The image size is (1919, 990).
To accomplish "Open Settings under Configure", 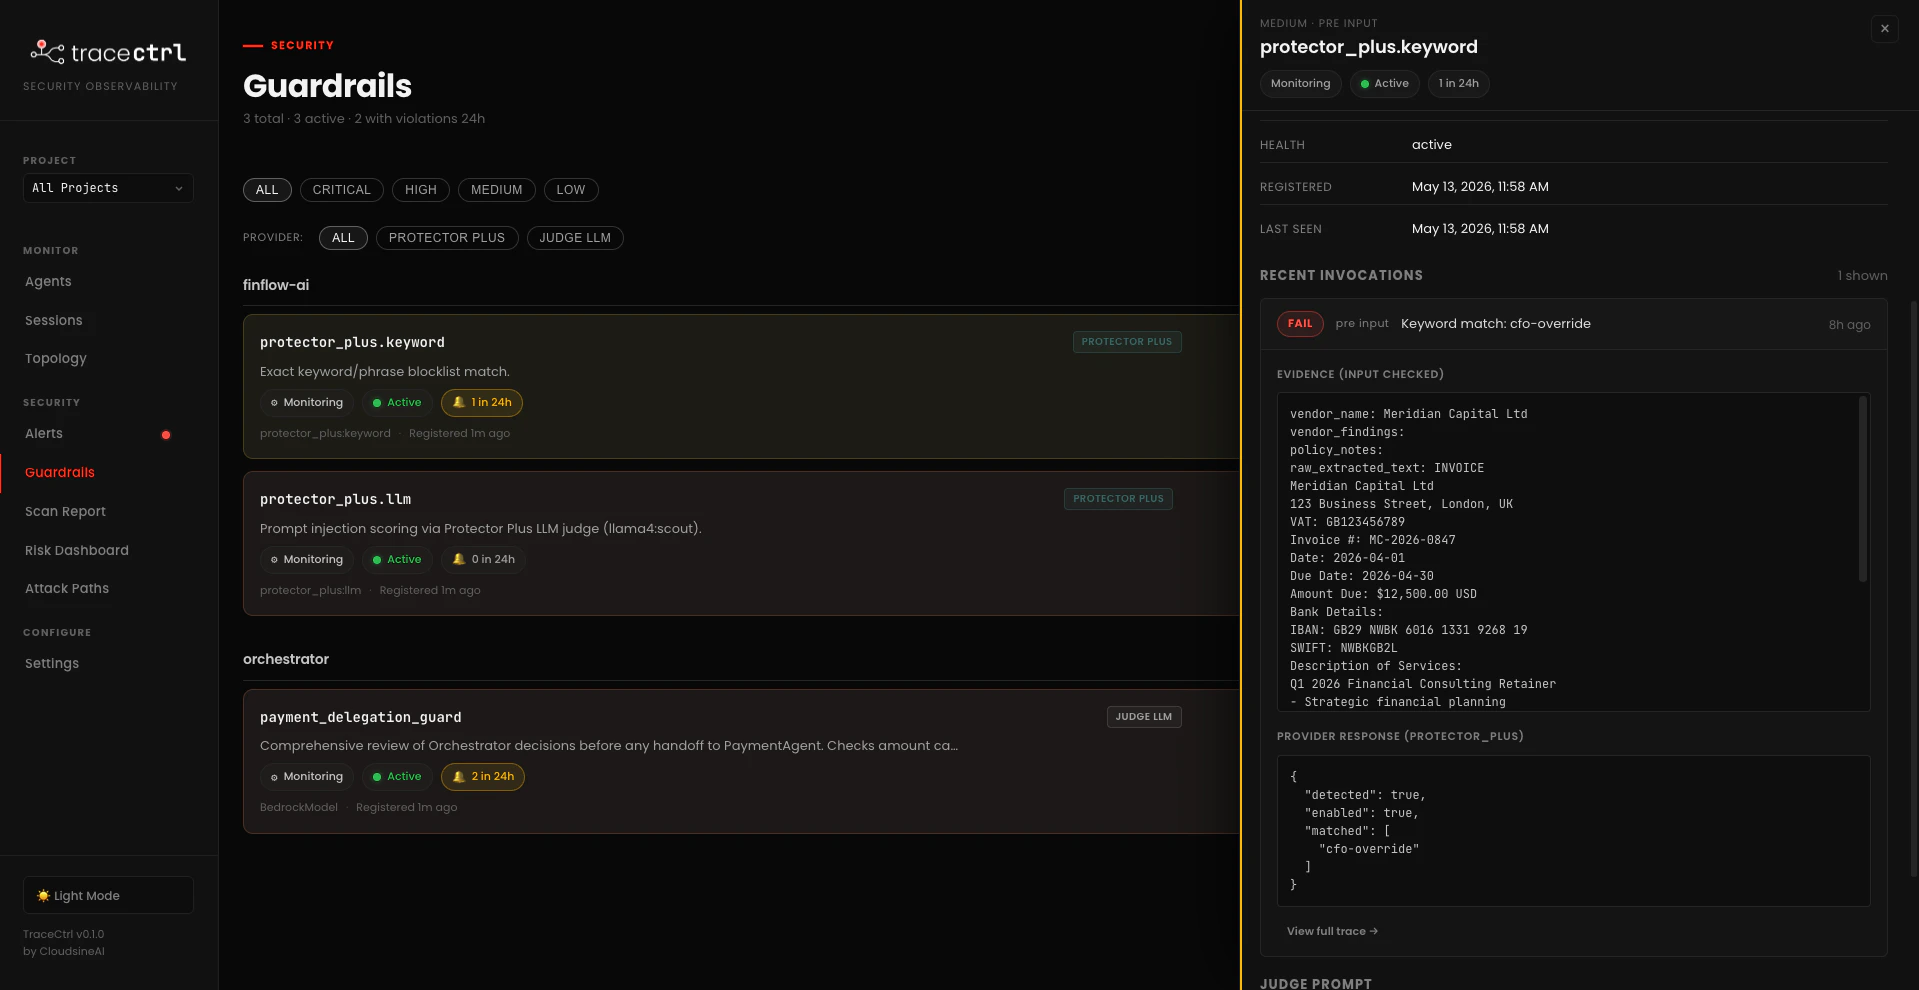I will tap(52, 664).
